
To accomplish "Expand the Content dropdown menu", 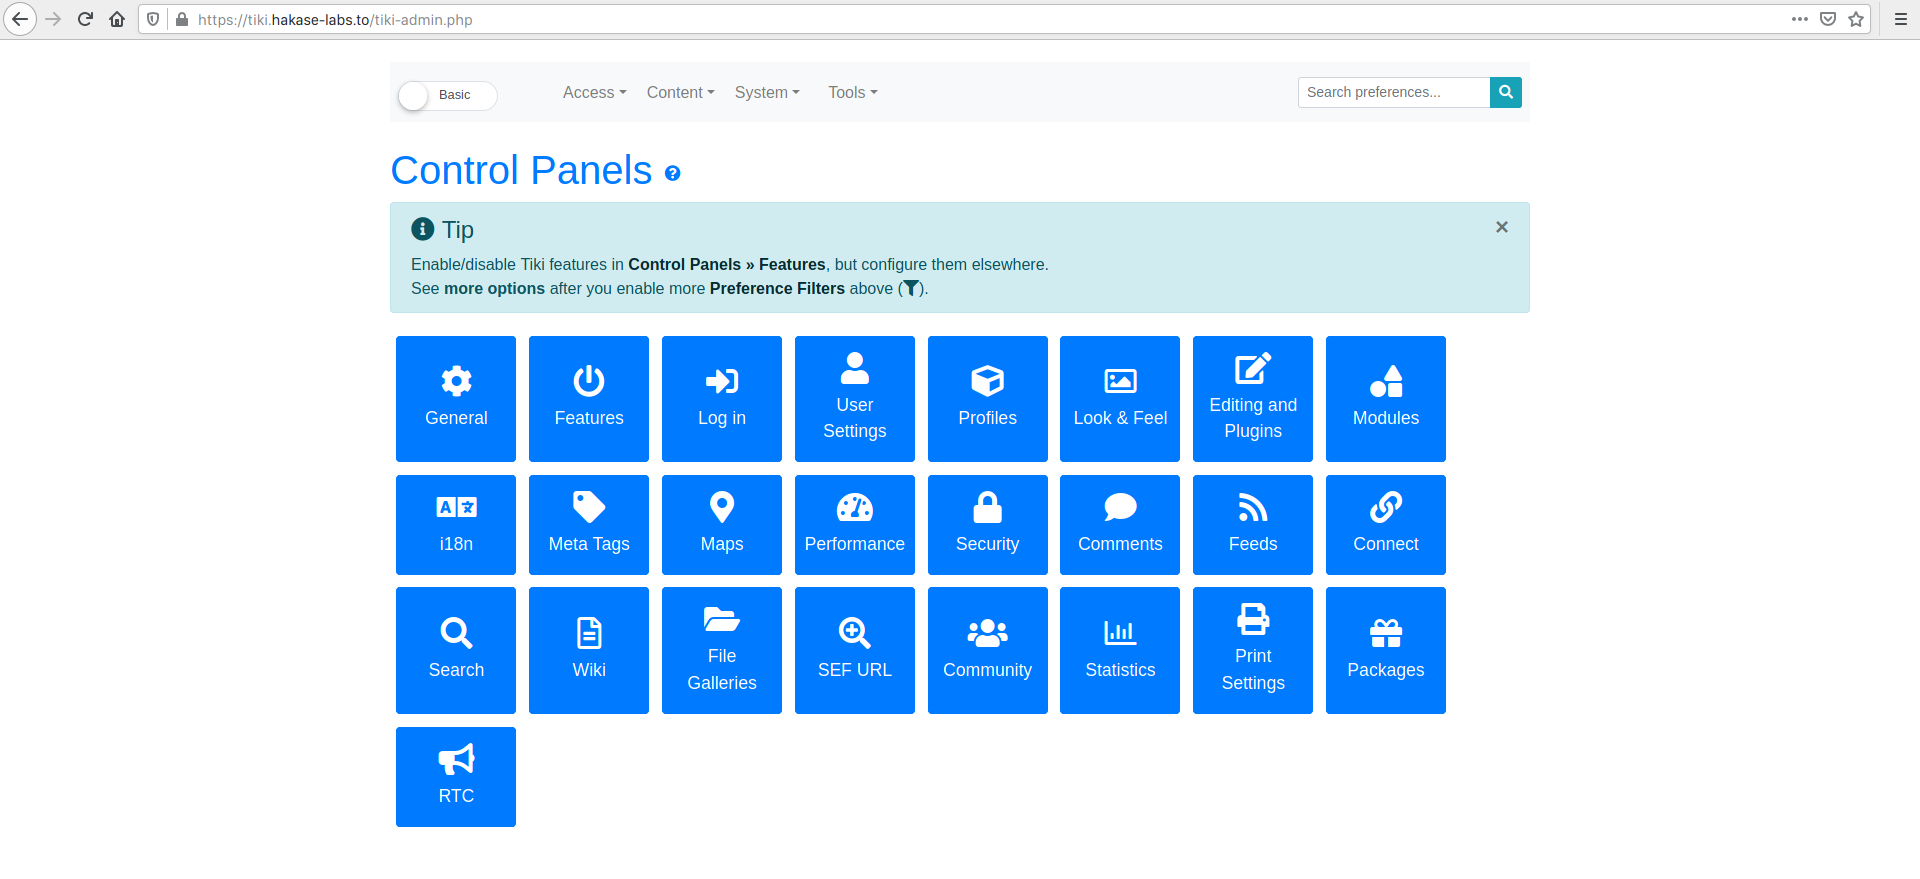I will coord(680,92).
